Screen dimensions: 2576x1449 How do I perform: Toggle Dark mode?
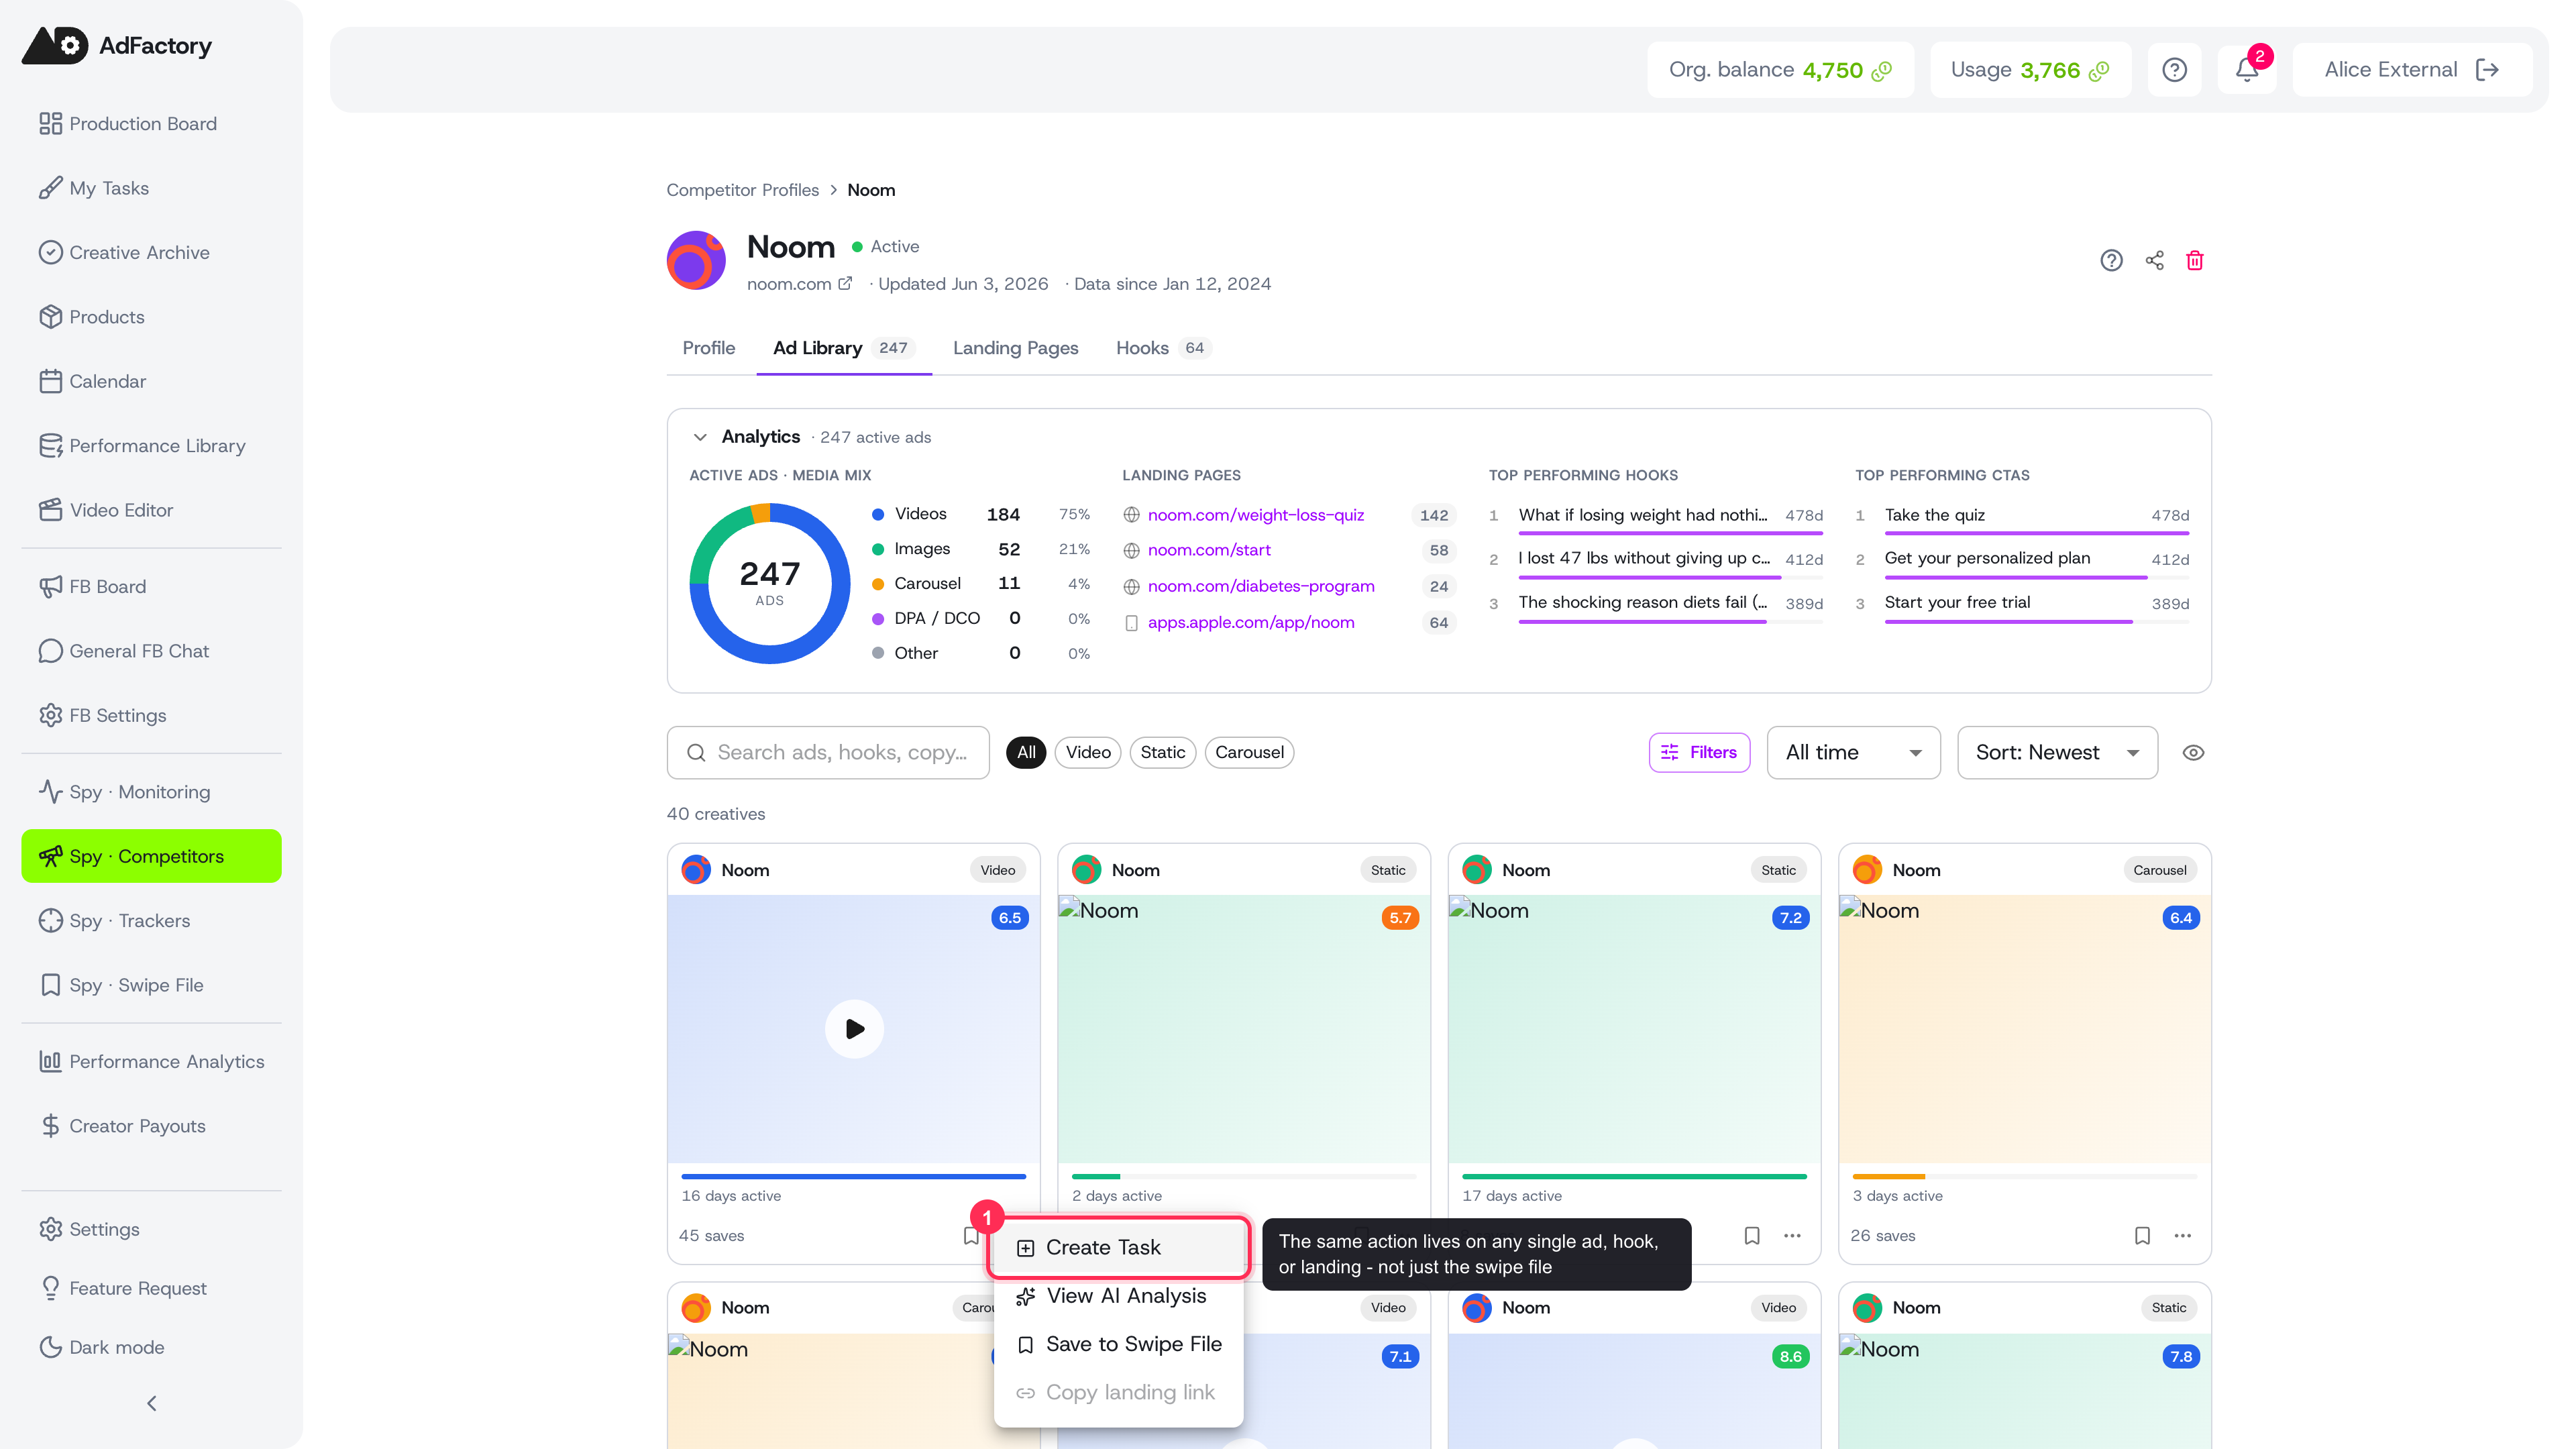point(151,1347)
